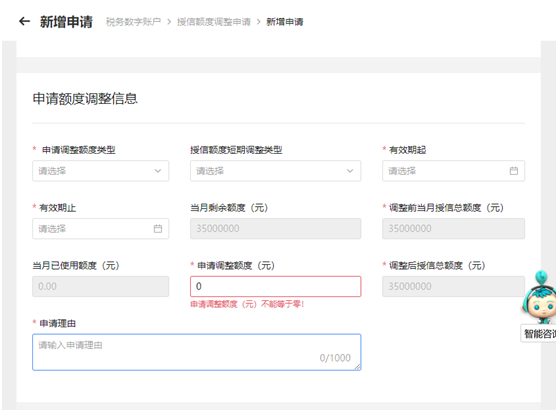Open the 有效期起 date picker field

(453, 171)
